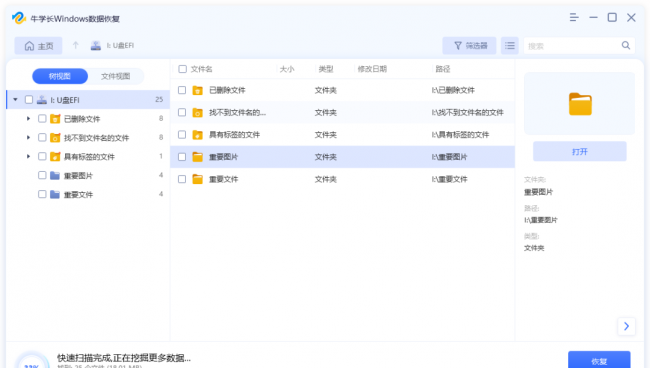Image resolution: width=650 pixels, height=368 pixels.
Task: Check the 具有标签的文件 row in file list
Action: (182, 134)
